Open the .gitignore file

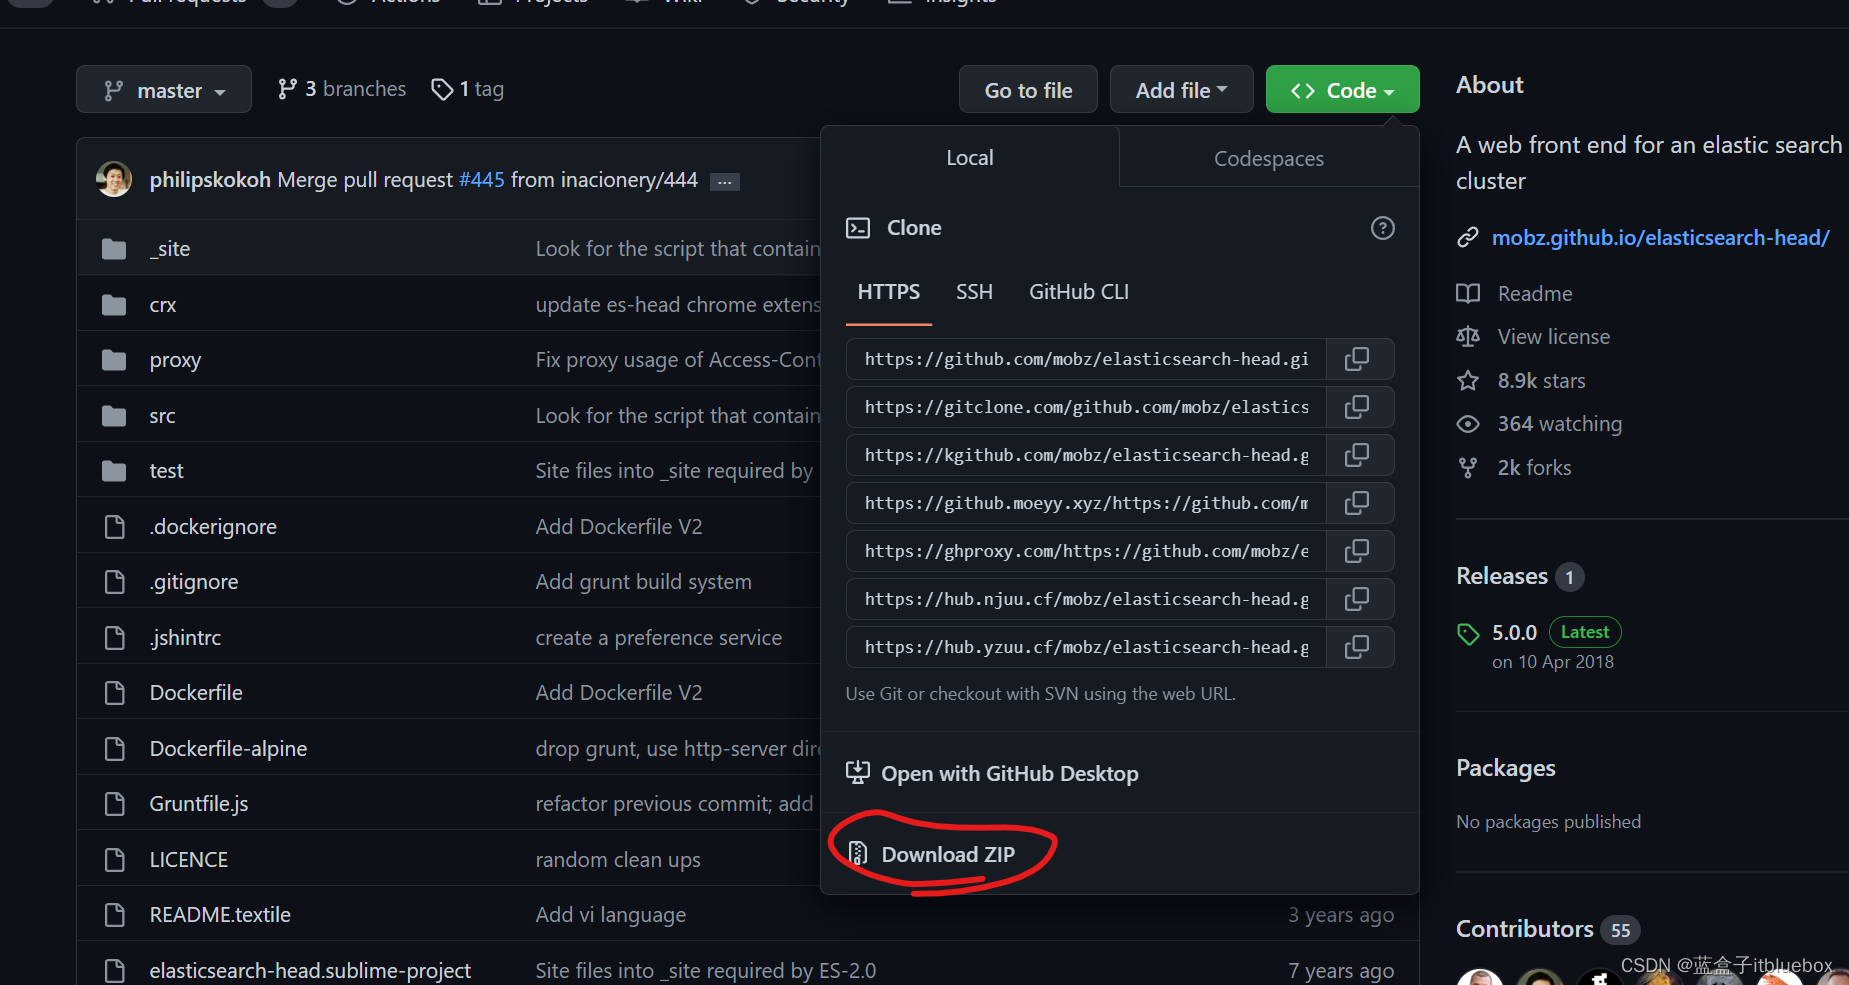[x=194, y=582]
